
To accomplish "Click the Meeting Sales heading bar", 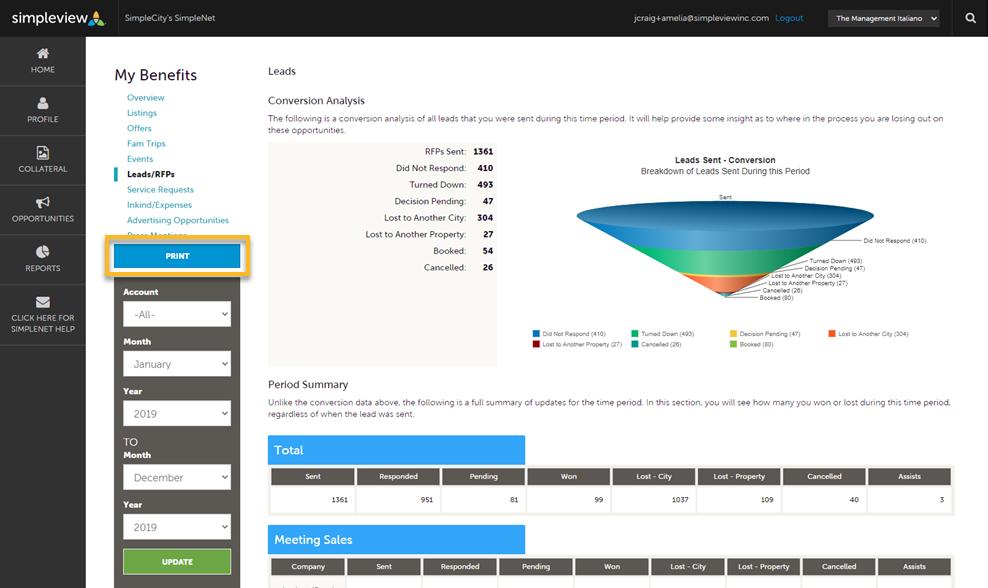I will 396,539.
